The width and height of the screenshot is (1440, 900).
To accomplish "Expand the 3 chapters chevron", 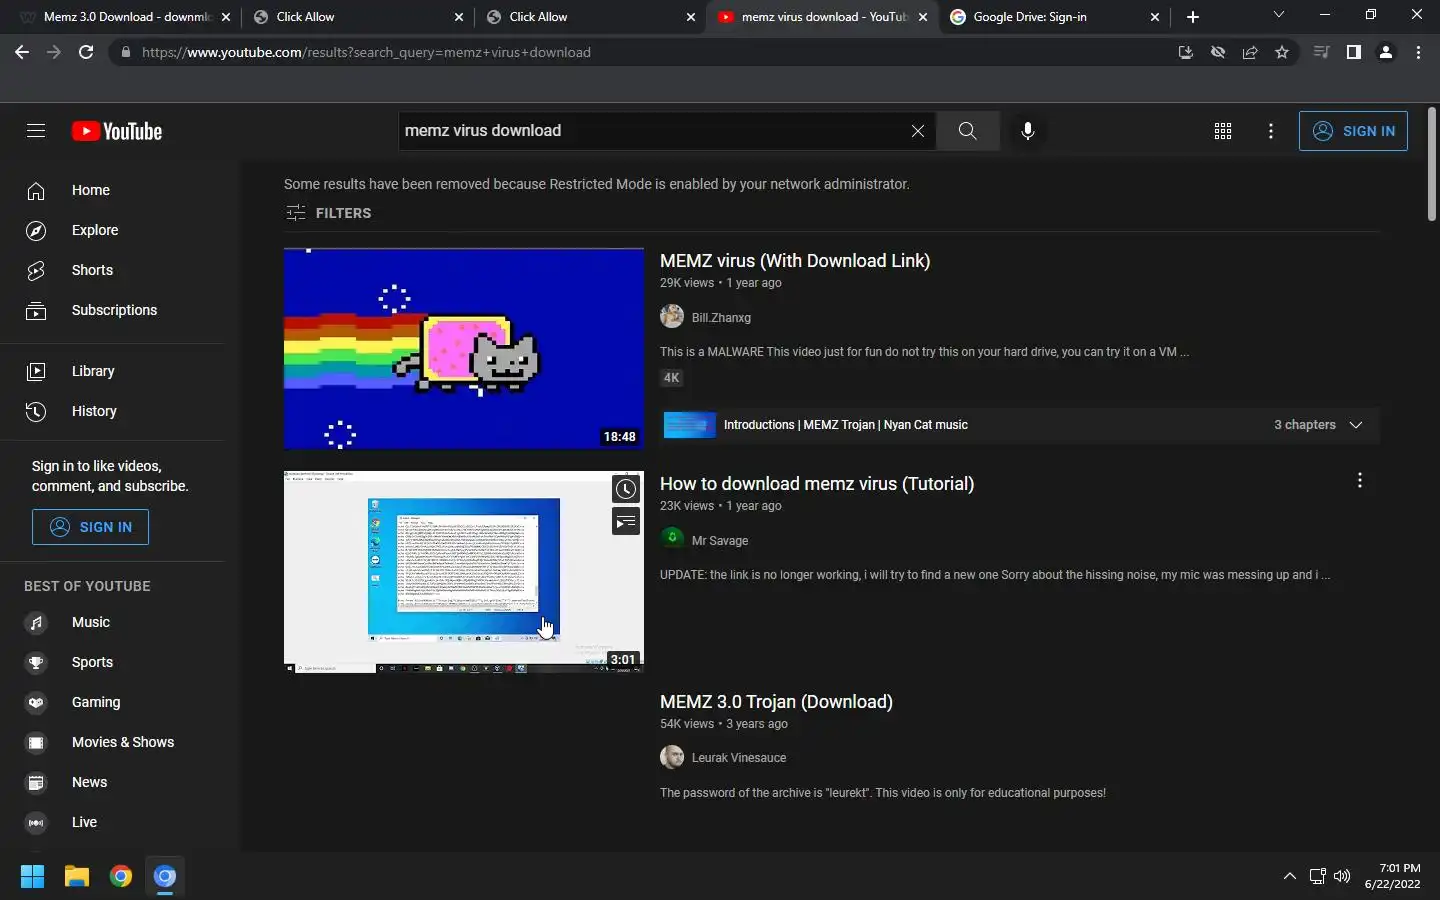I will (1356, 425).
